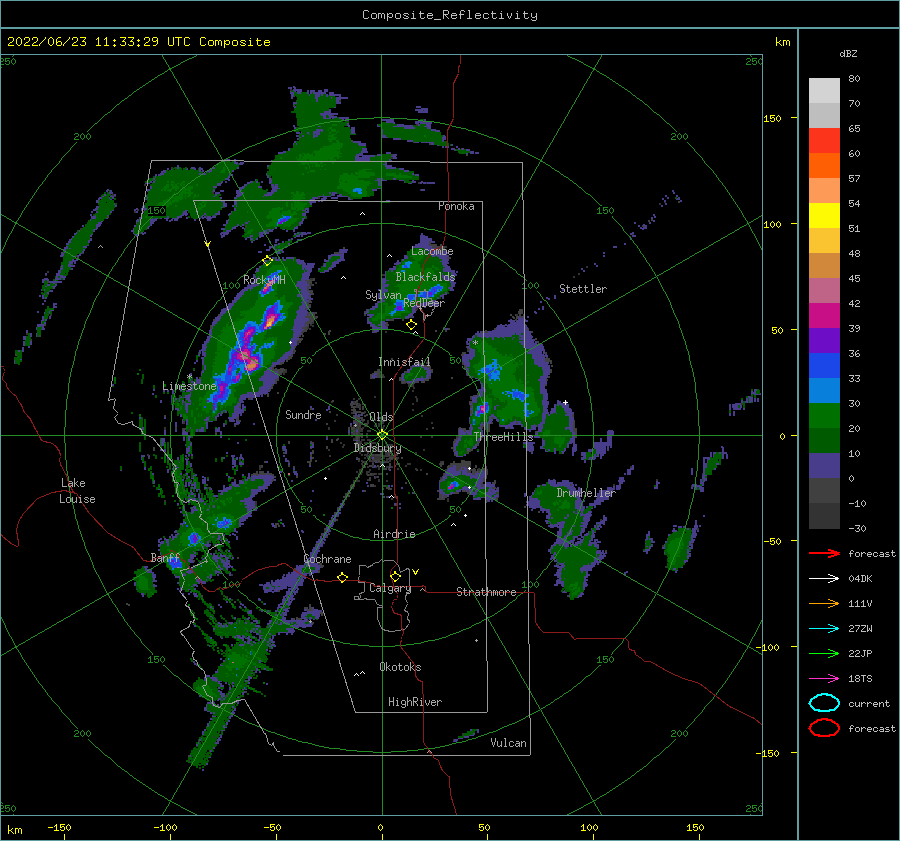
Task: Click the 2022/06/23 11:33:29 UTC timestamp
Action: 98,42
